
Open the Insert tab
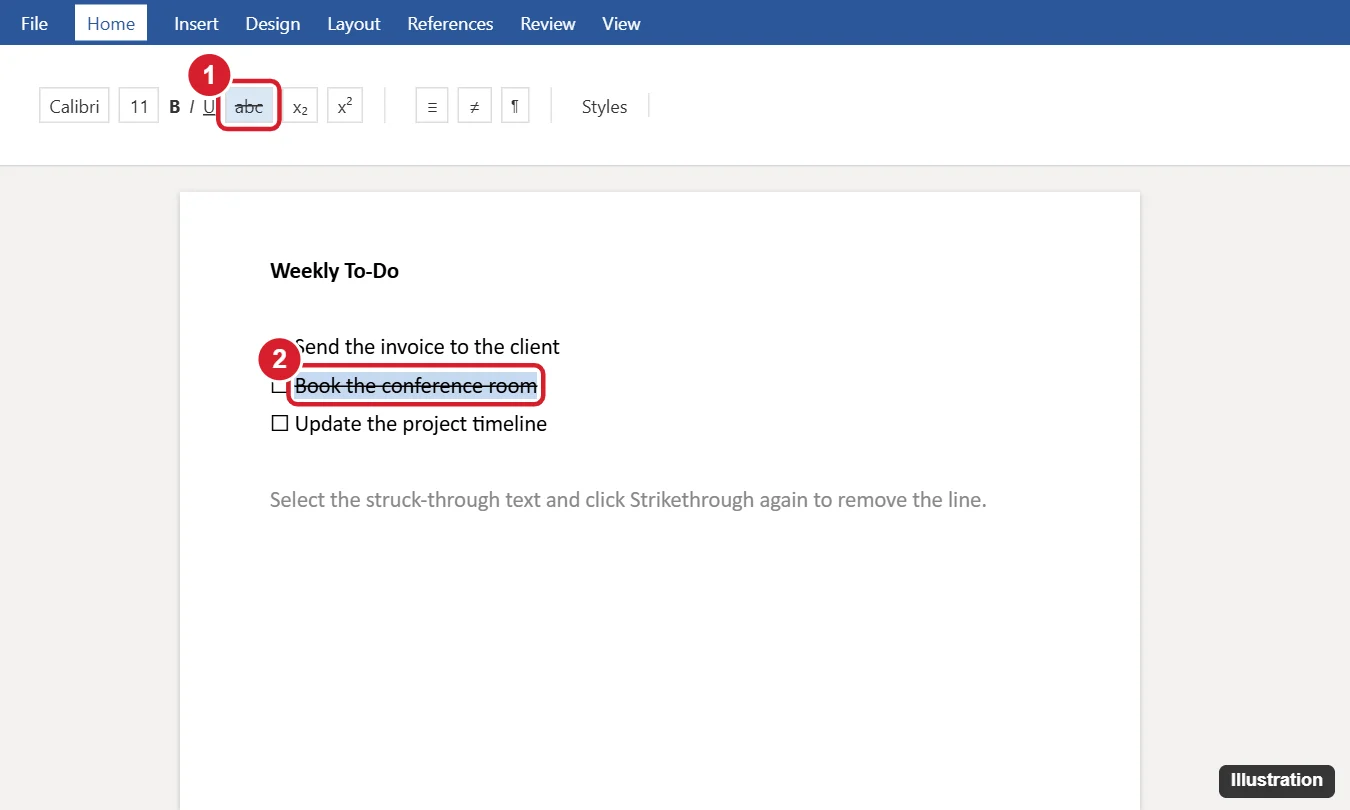point(196,23)
